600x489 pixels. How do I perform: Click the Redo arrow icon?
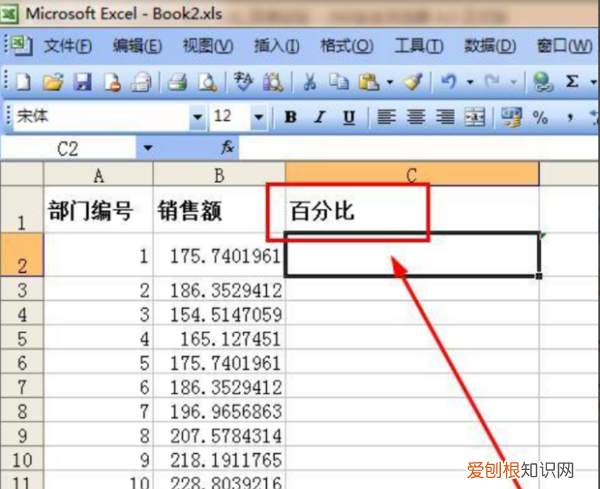(492, 82)
